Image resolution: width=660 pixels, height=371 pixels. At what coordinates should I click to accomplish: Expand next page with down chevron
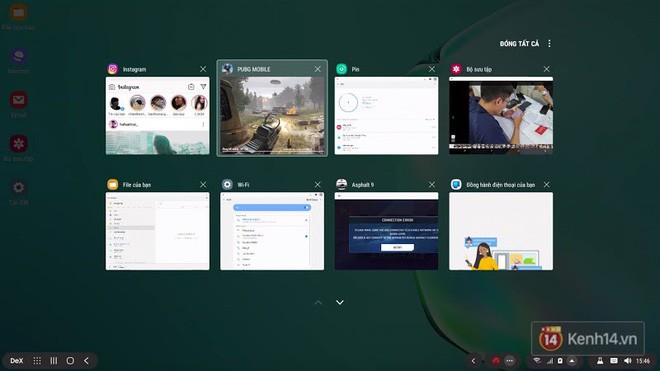click(340, 302)
